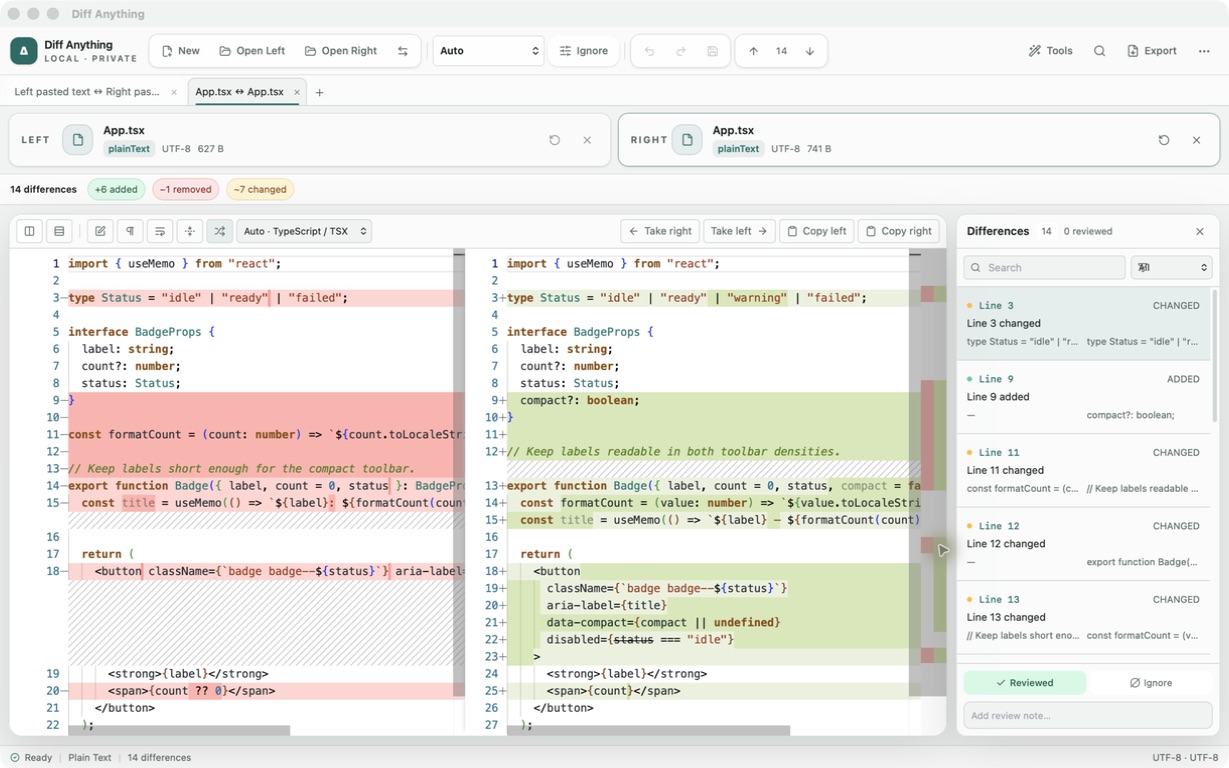The width and height of the screenshot is (1229, 768).
Task: Click the undo arrow icon
Action: (x=649, y=51)
